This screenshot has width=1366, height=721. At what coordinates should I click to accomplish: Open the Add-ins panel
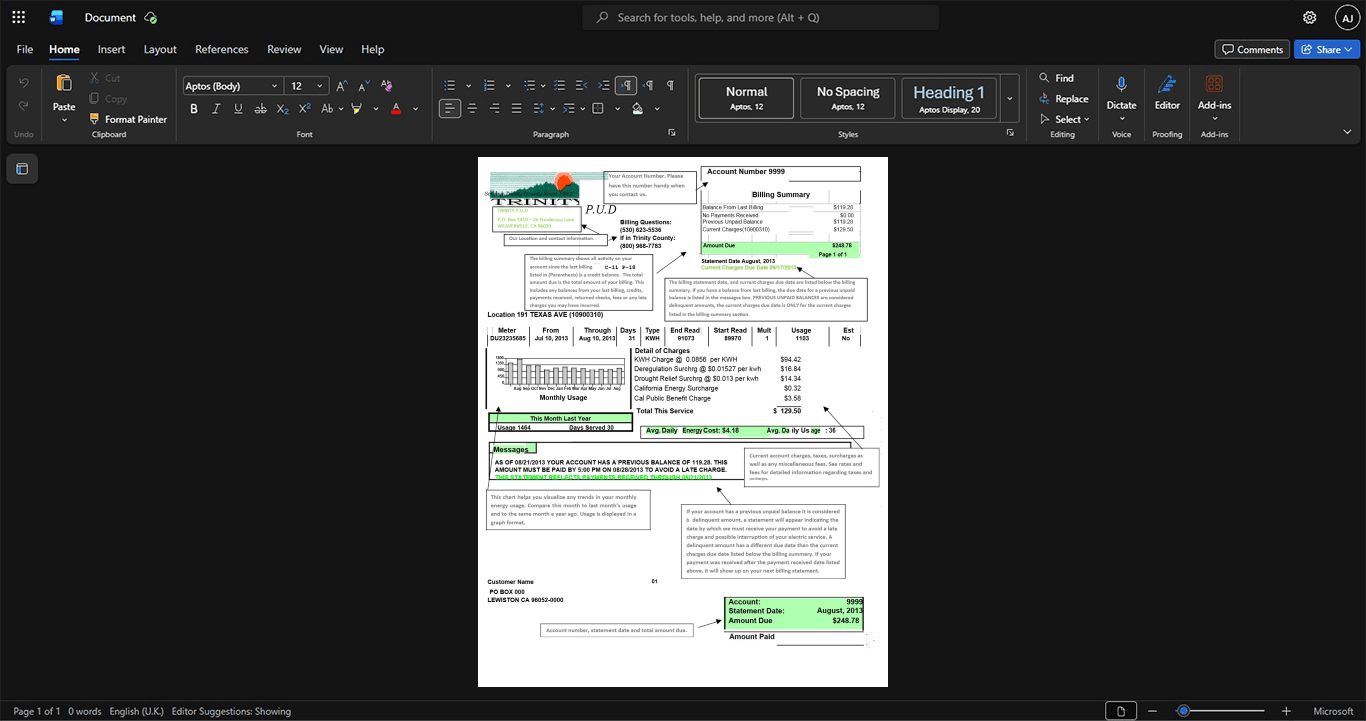click(x=1214, y=93)
